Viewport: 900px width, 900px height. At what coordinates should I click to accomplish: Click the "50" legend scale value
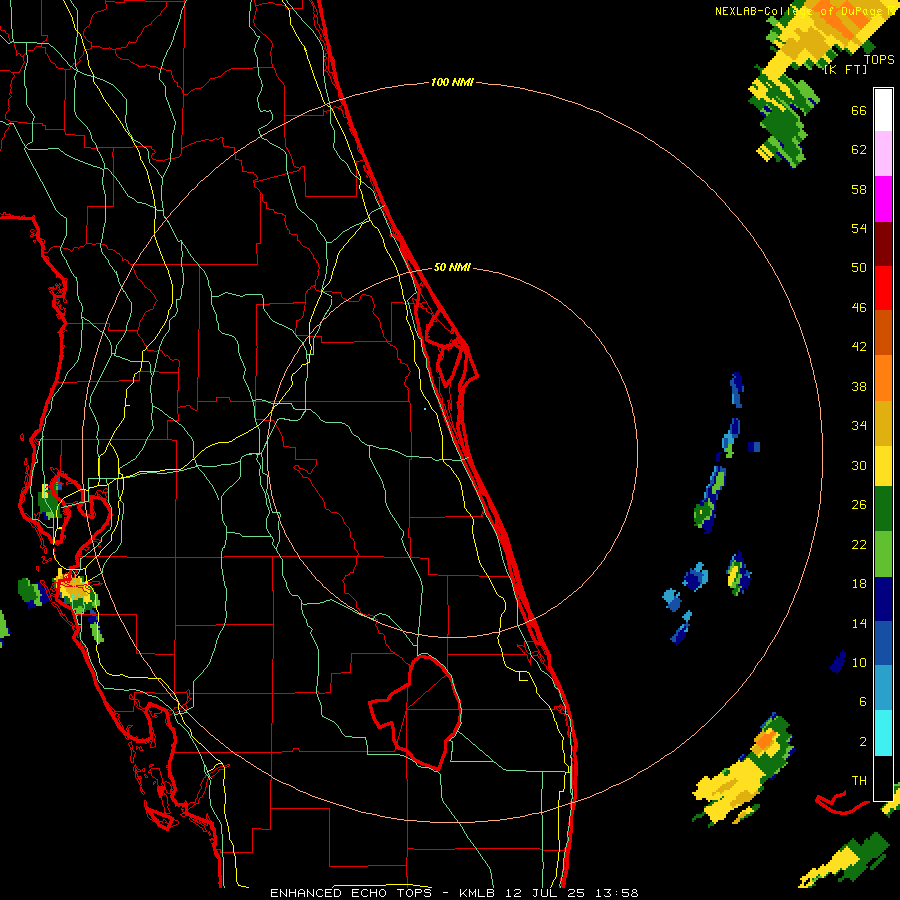tap(859, 268)
